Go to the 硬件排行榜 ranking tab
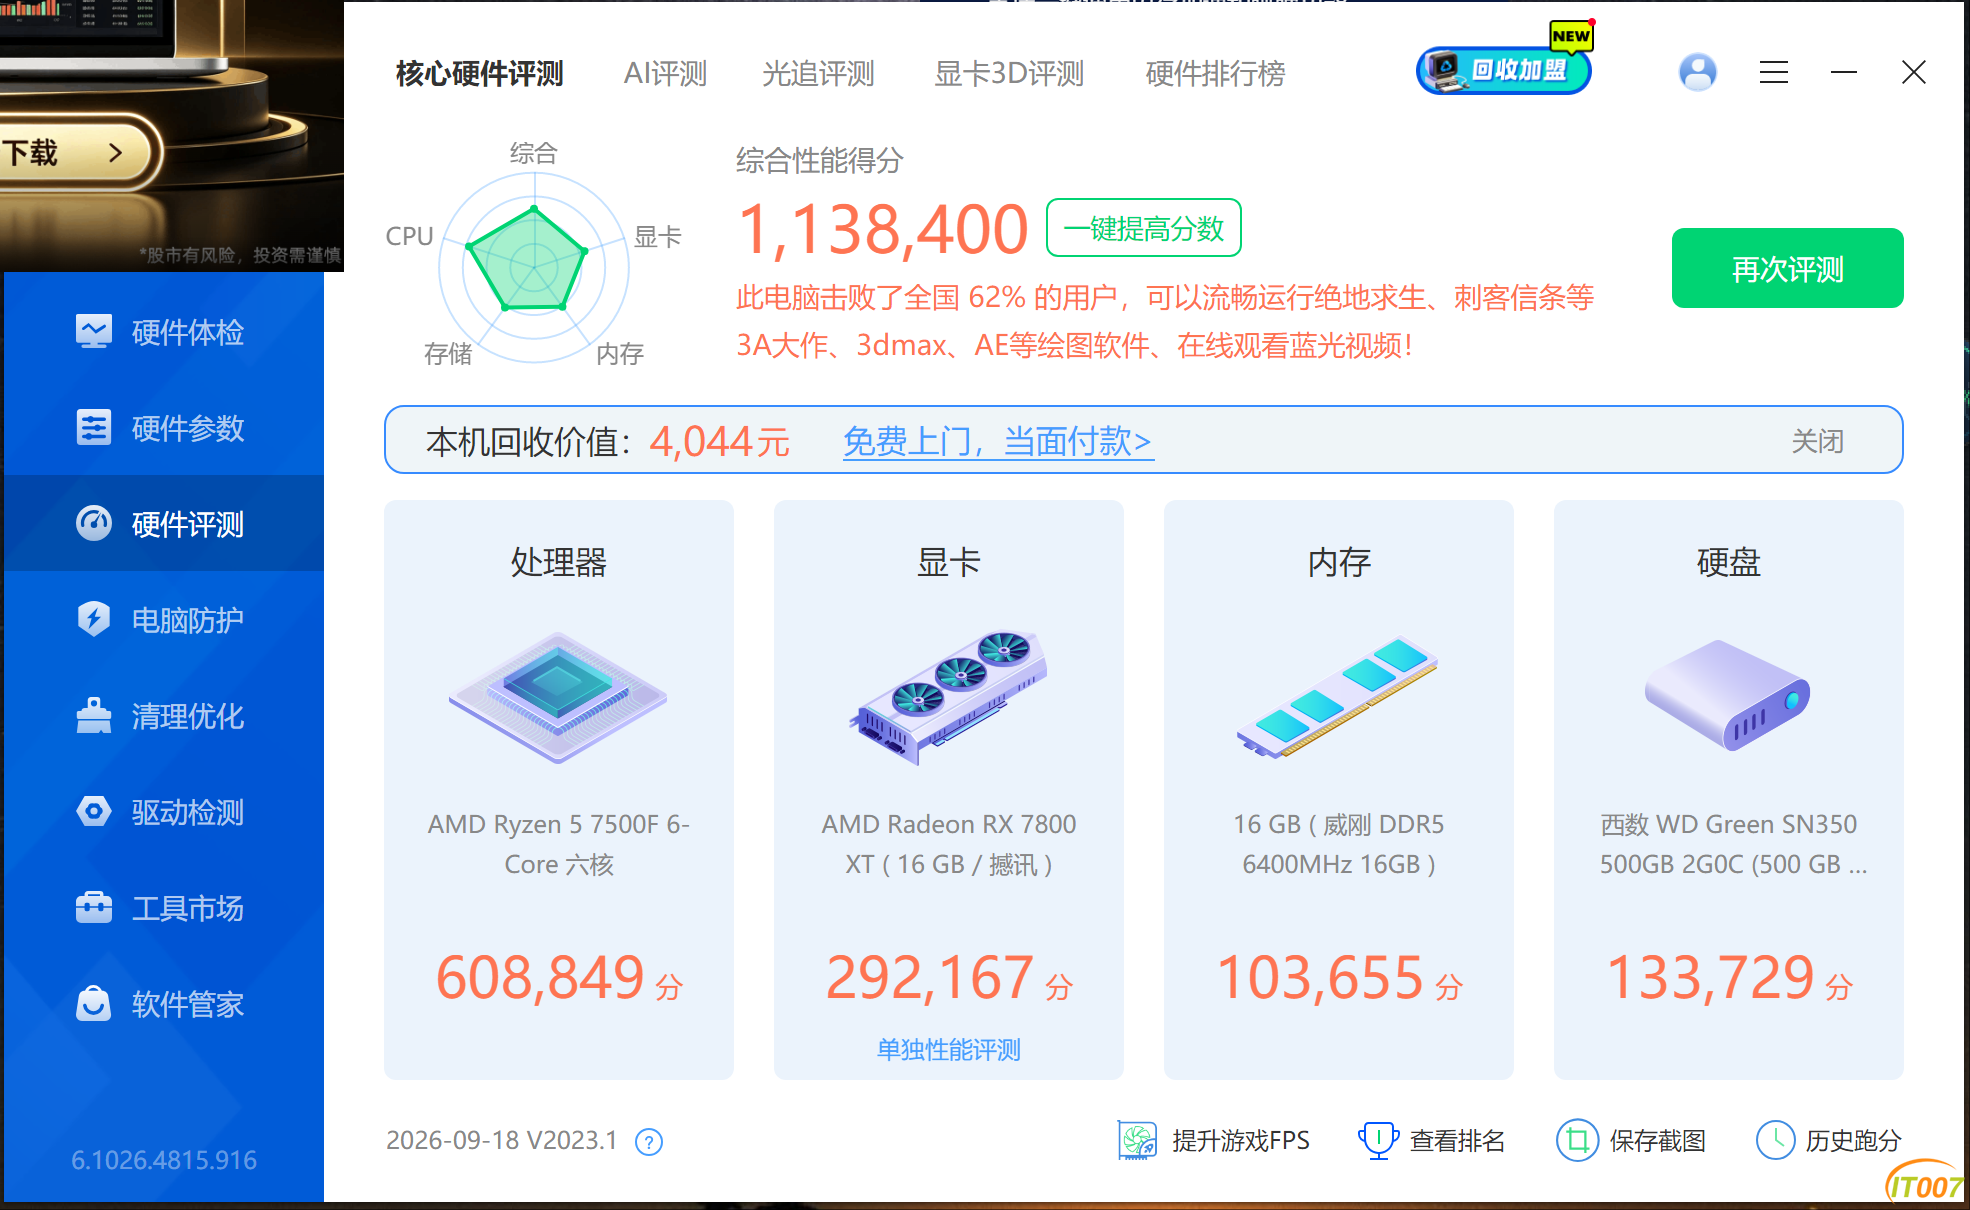The width and height of the screenshot is (1970, 1210). click(x=1216, y=73)
